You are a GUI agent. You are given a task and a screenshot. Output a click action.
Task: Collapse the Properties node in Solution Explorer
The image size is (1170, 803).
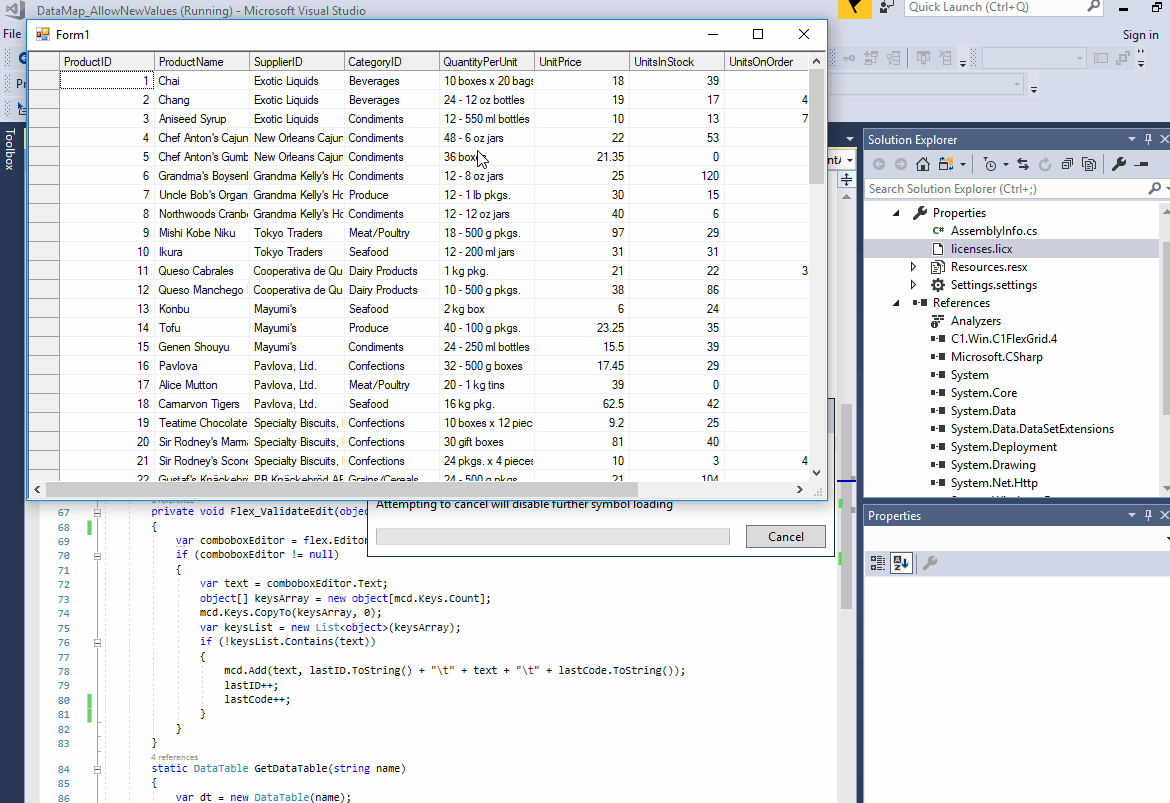[896, 213]
